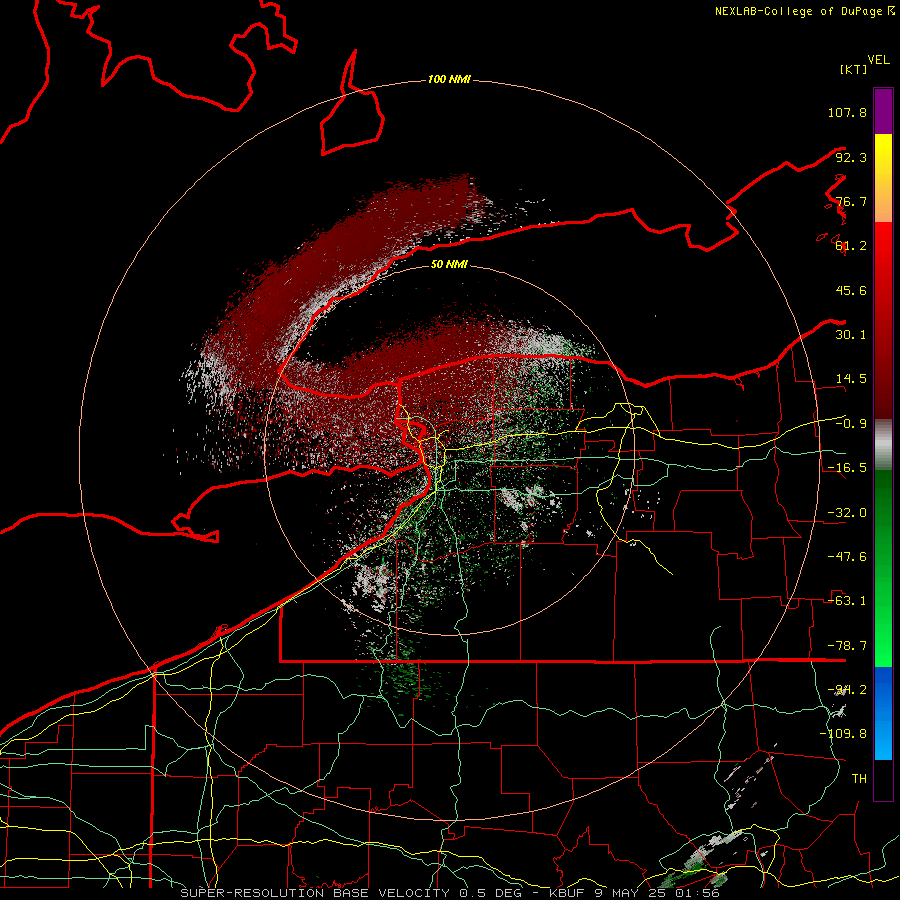
Task: Click the 14.5 scale value
Action: point(851,379)
